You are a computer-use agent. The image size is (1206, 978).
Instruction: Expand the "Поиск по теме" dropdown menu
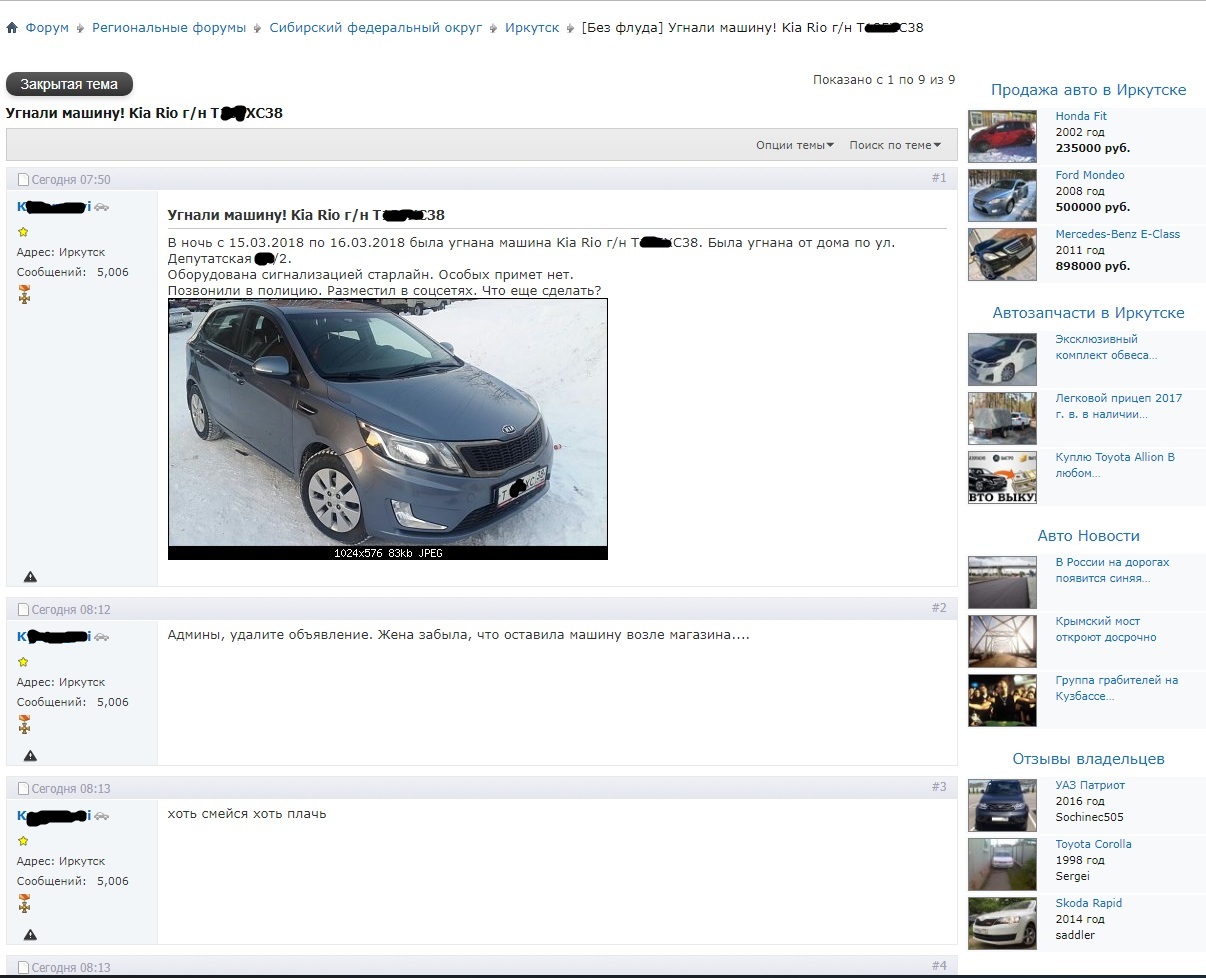pyautogui.click(x=894, y=145)
